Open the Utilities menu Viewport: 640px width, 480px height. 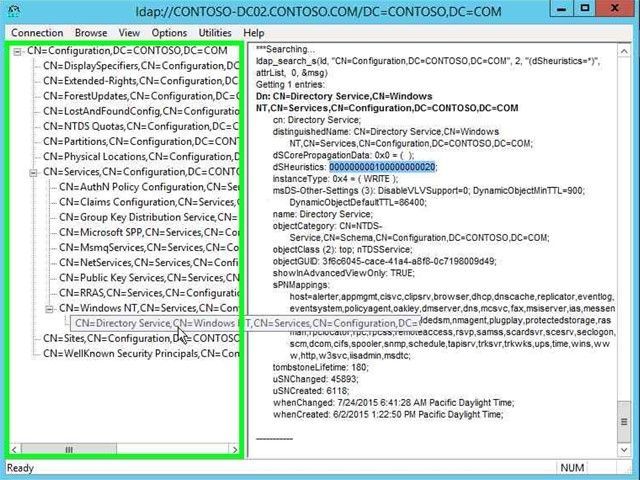215,33
